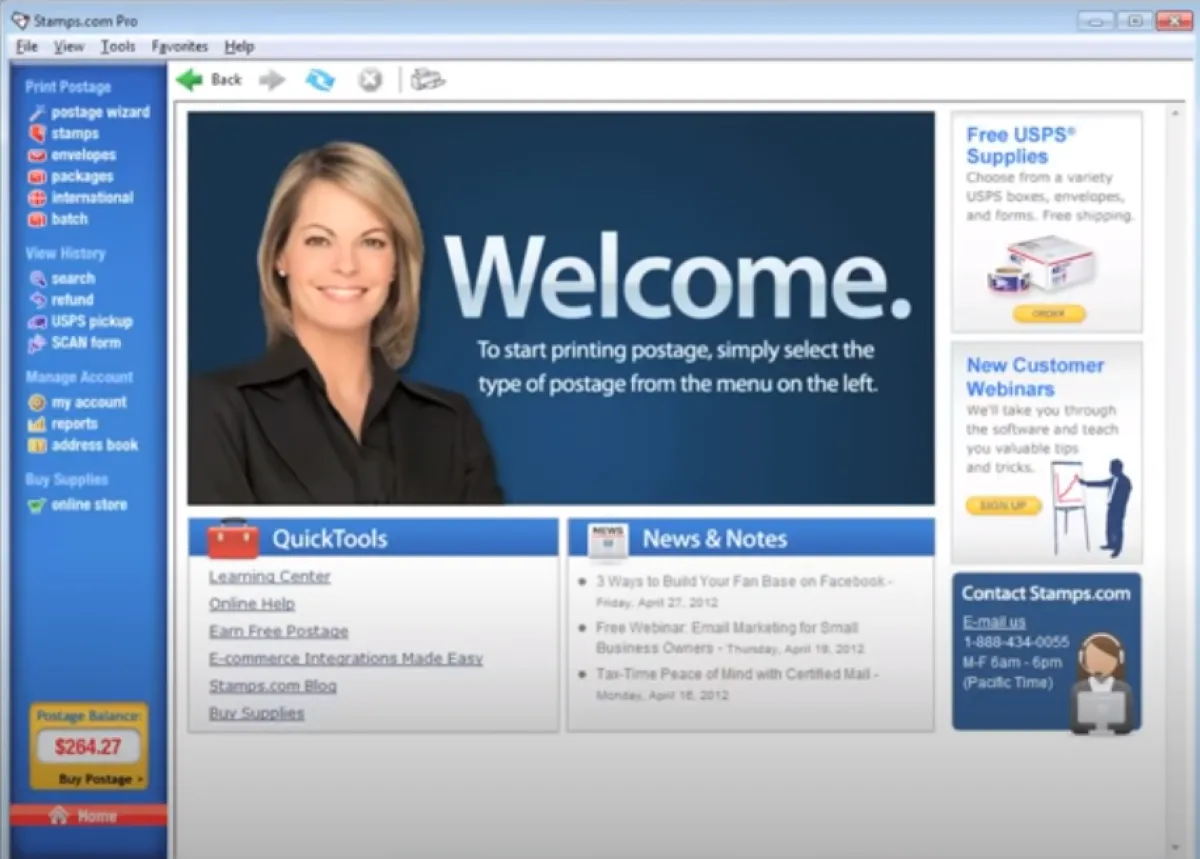Image resolution: width=1200 pixels, height=859 pixels.
Task: Open the View menu
Action: (x=69, y=46)
